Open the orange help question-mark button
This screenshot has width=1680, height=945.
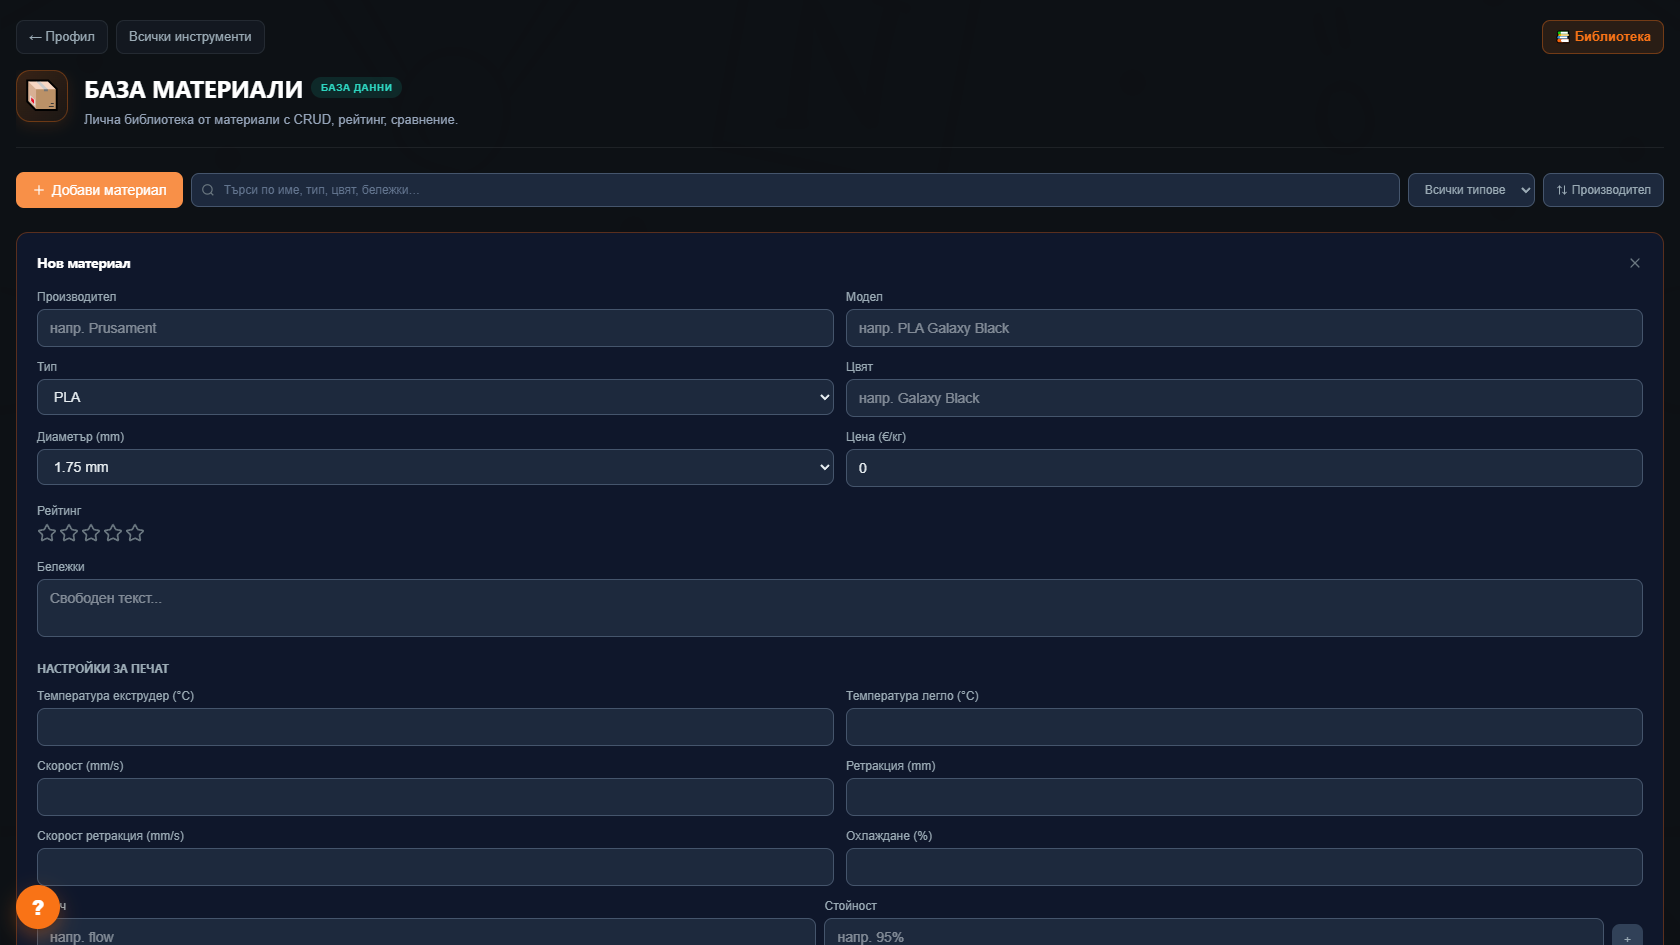pos(38,908)
